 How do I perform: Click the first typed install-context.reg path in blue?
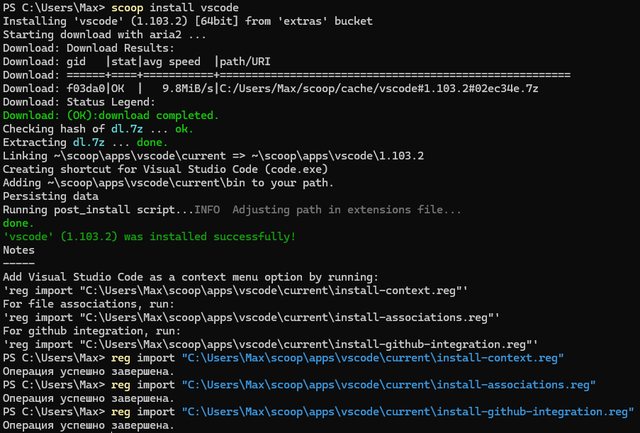tap(373, 357)
